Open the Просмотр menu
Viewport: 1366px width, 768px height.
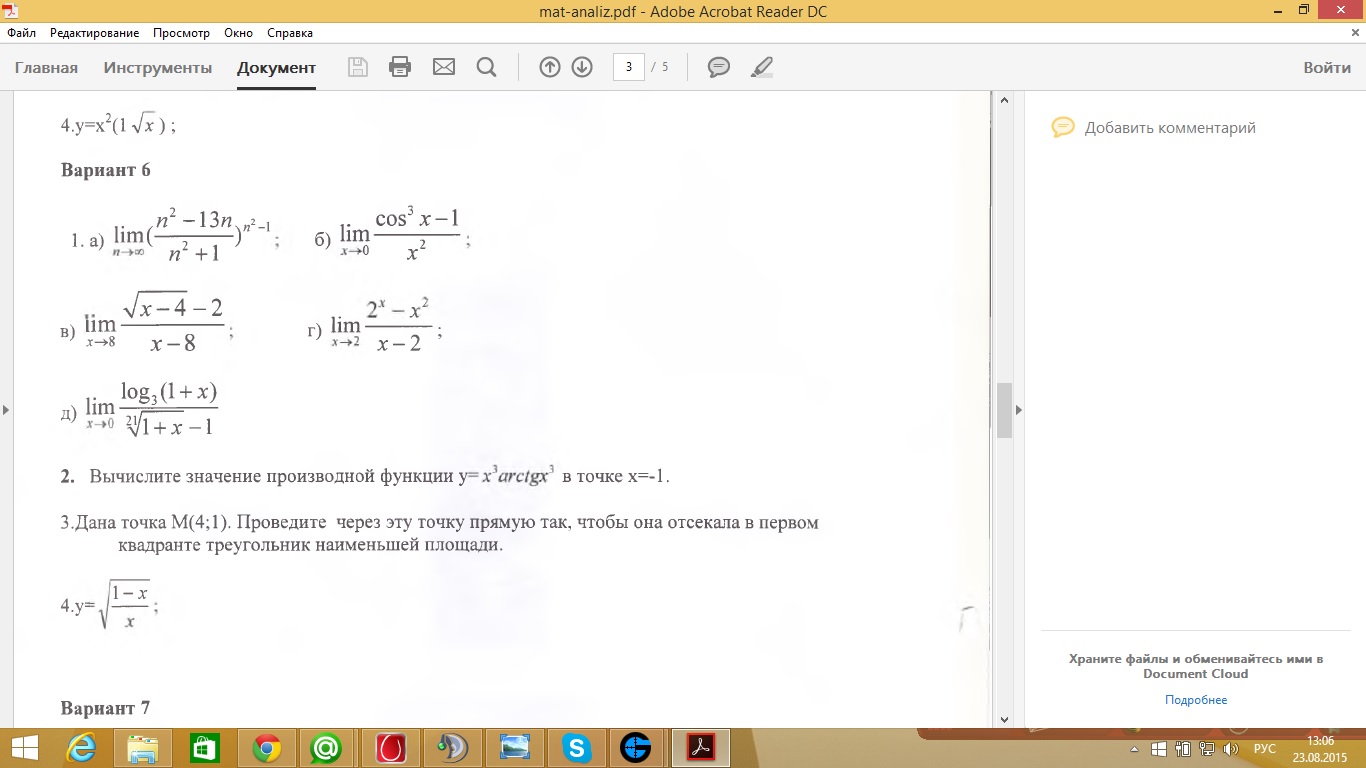(x=181, y=33)
